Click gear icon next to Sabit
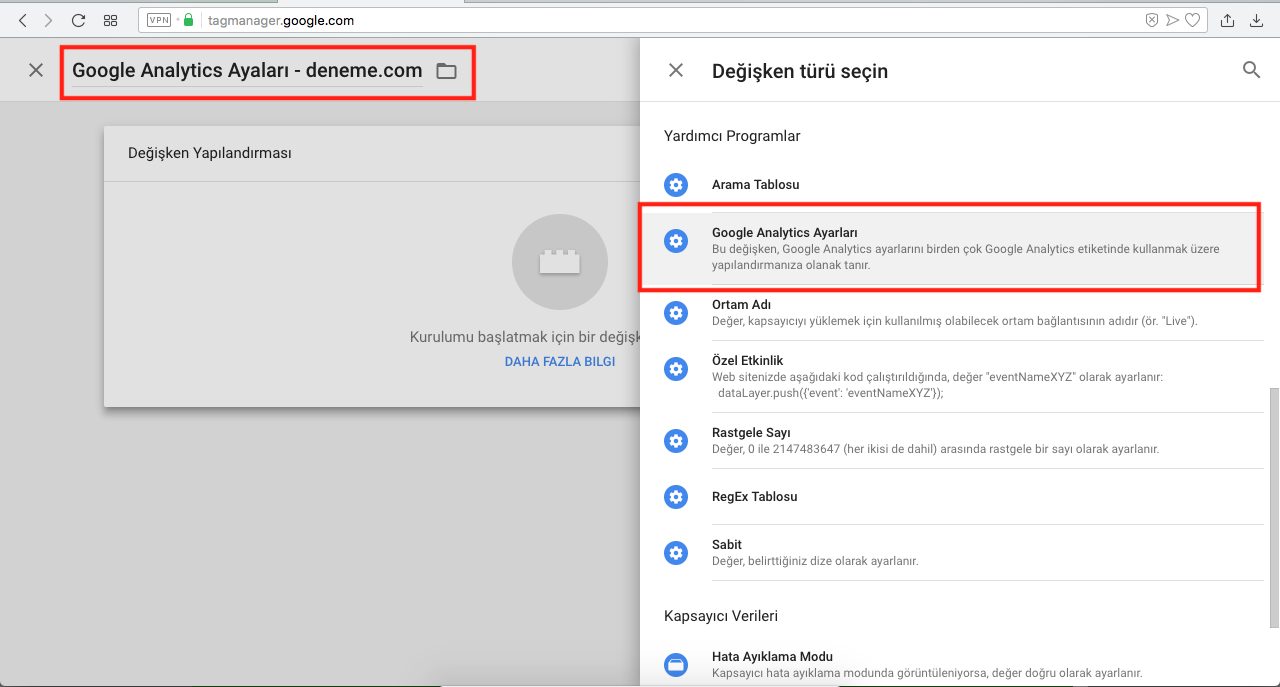 [x=676, y=553]
